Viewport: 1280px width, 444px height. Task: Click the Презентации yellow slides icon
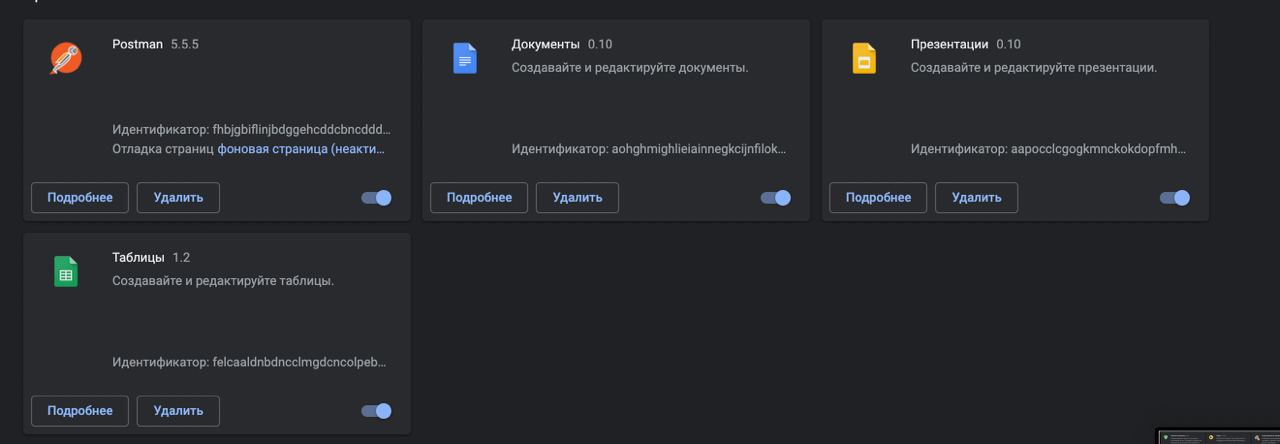[864, 58]
